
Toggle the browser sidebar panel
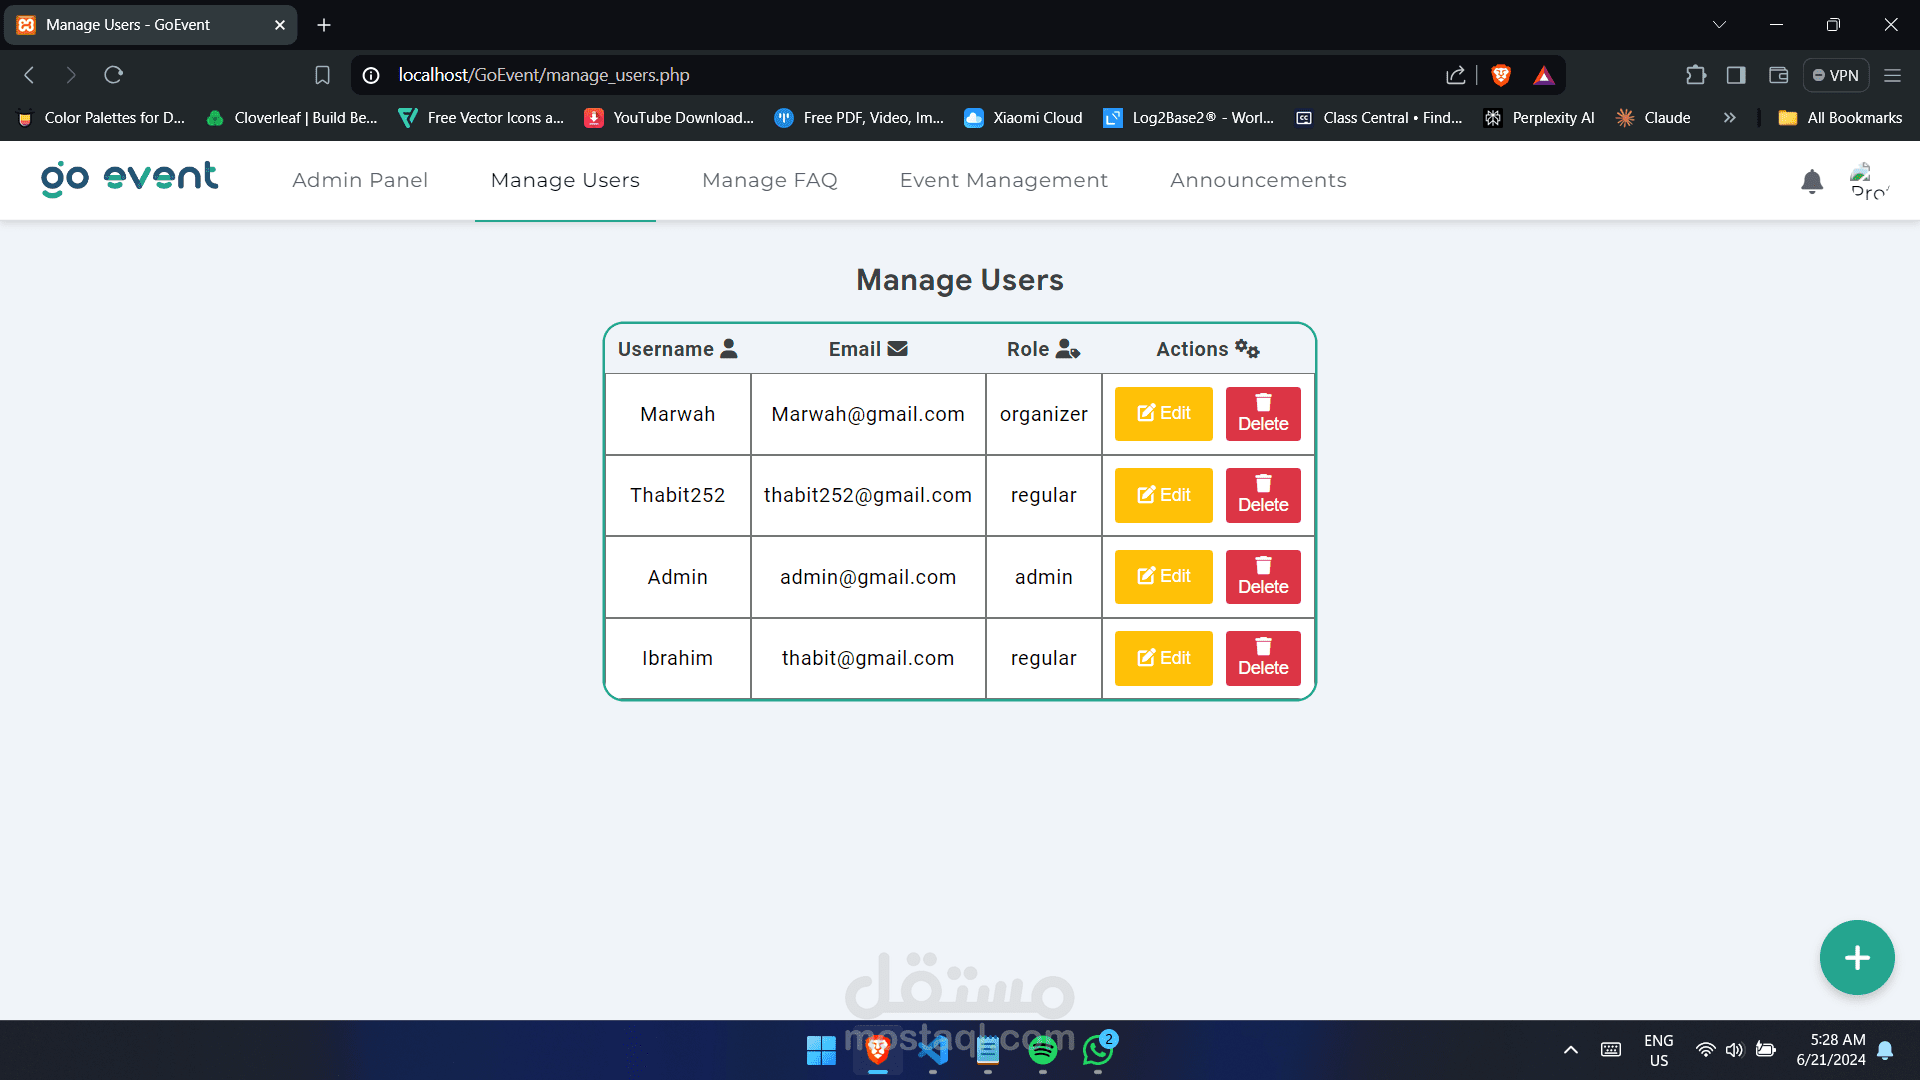click(1736, 75)
